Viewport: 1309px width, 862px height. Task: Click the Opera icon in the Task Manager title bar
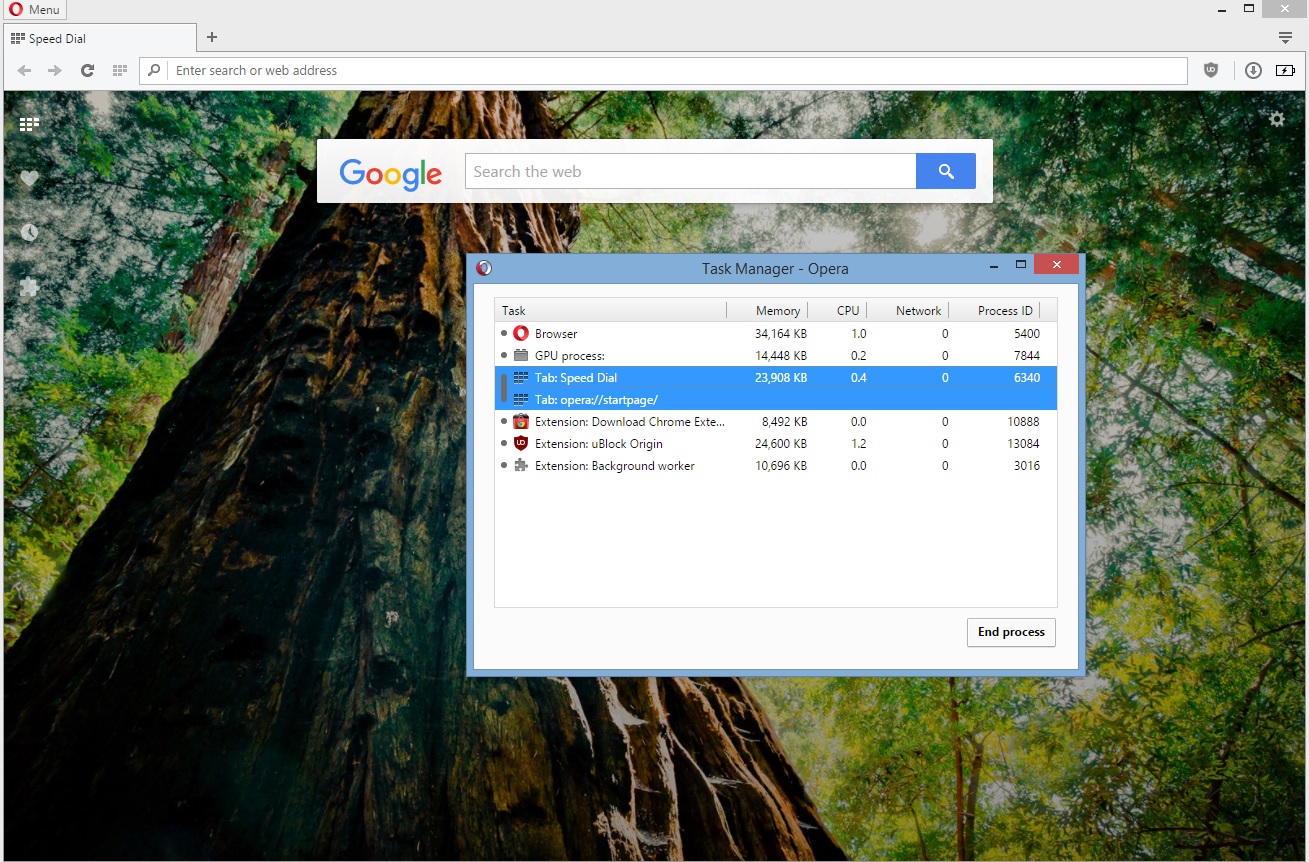(x=484, y=268)
